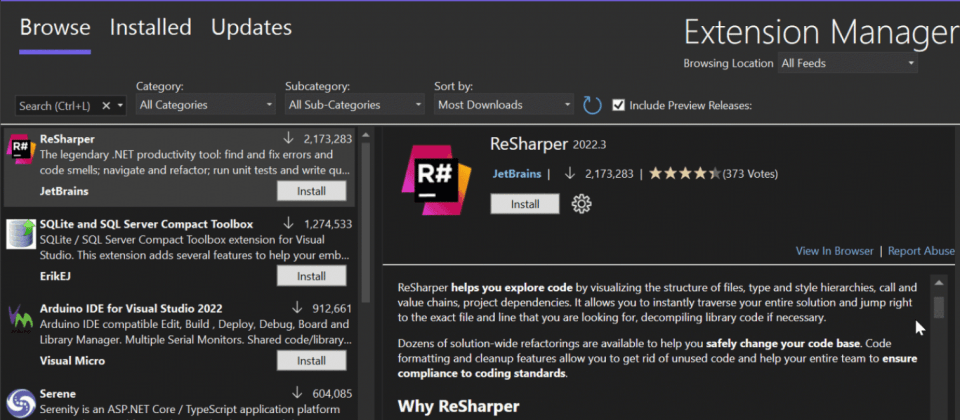Select Arduino IDE for Visual Studio 2022 title
960x420 pixels.
point(131,308)
